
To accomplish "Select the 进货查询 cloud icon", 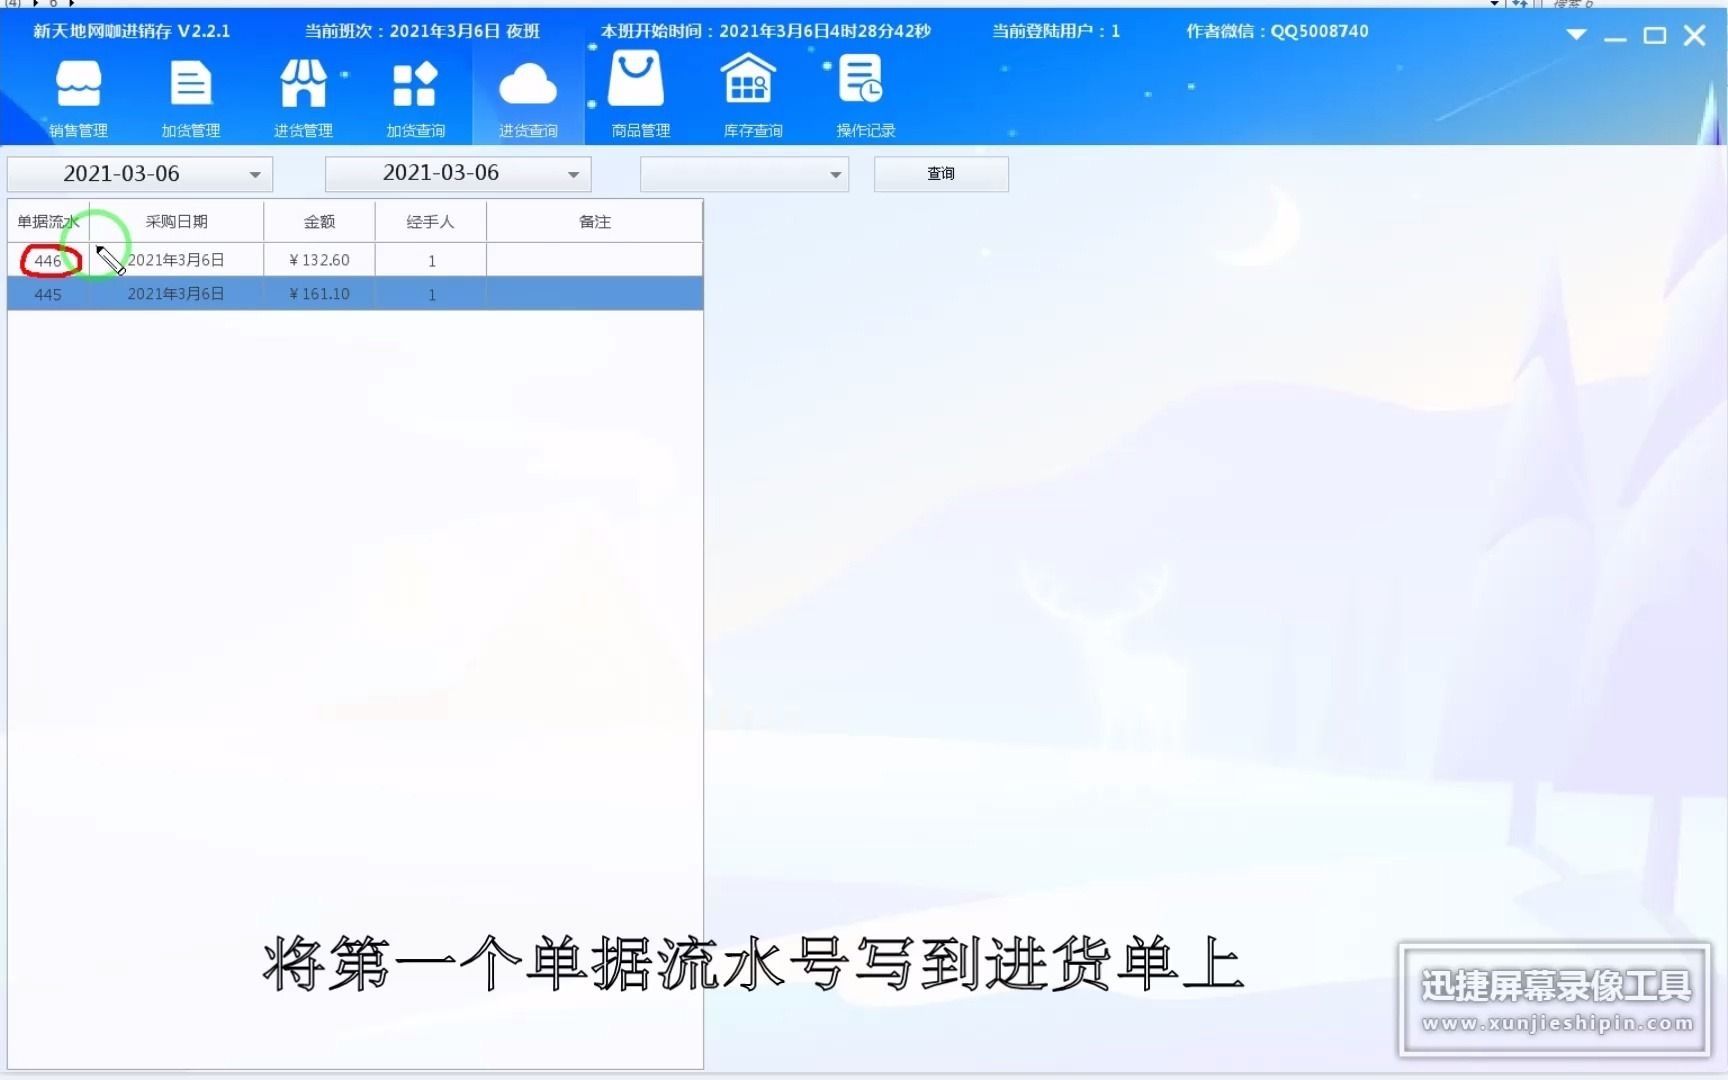I will tap(528, 98).
